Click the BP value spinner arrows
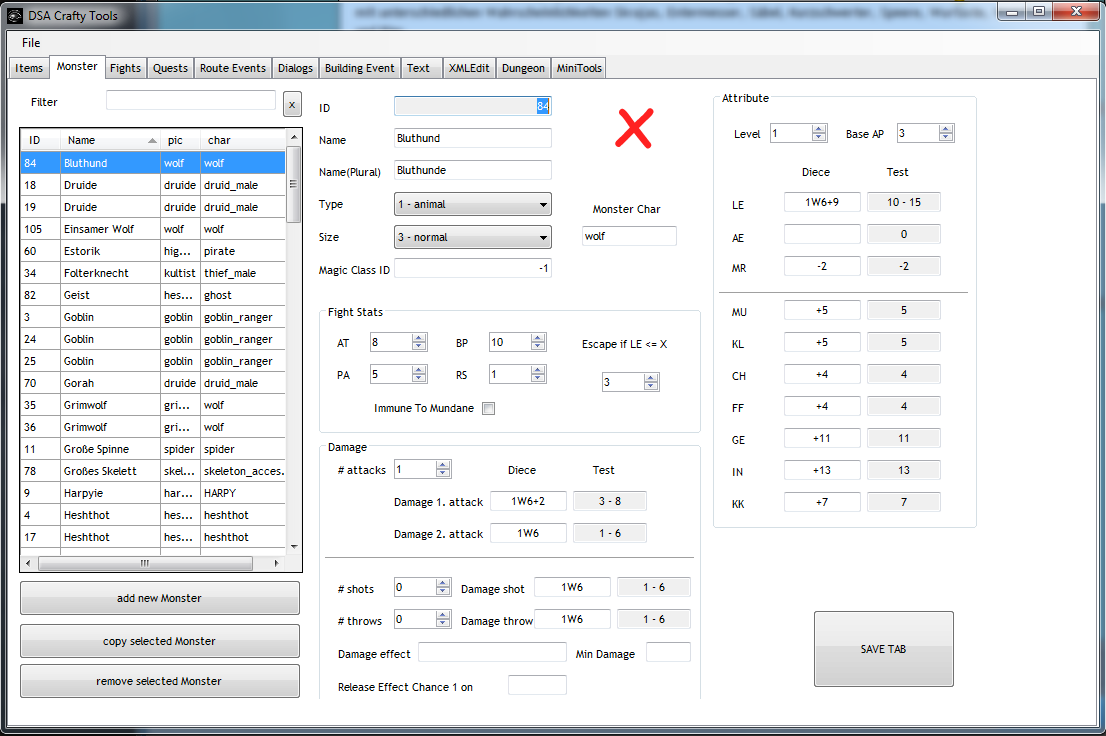The width and height of the screenshot is (1106, 736). [538, 342]
